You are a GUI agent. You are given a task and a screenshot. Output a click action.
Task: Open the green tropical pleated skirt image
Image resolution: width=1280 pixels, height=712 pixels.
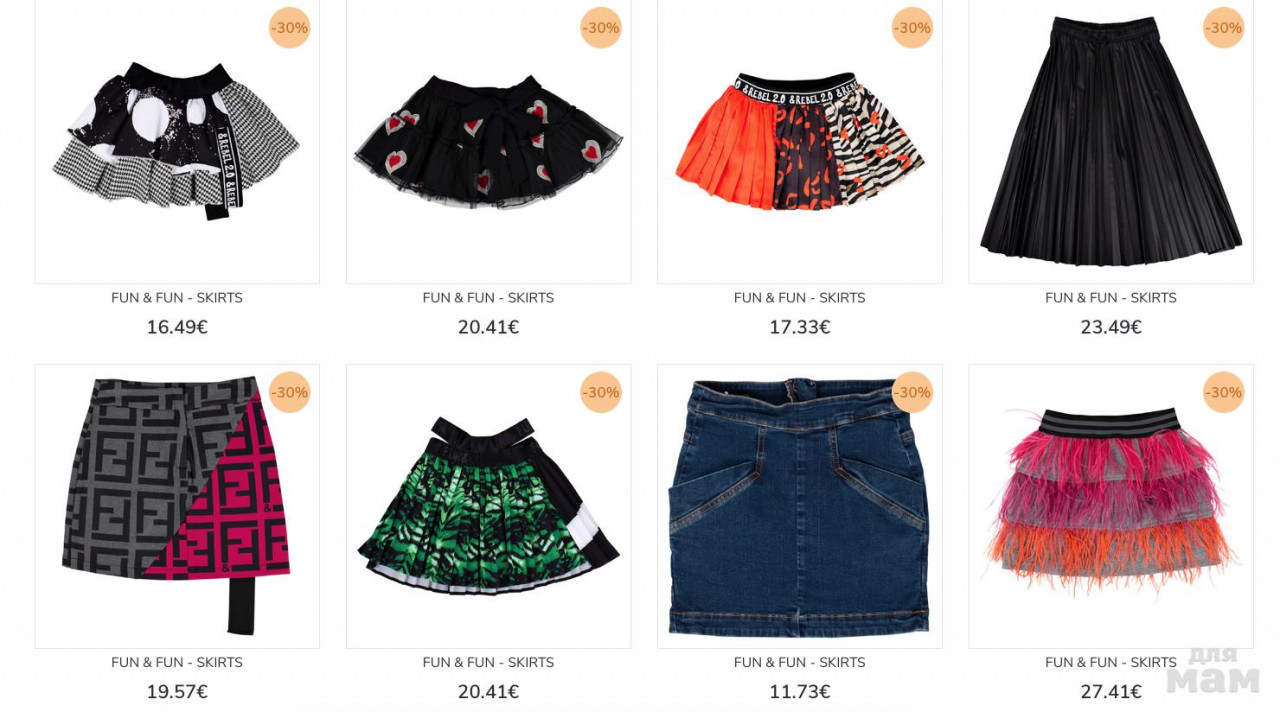point(488,506)
